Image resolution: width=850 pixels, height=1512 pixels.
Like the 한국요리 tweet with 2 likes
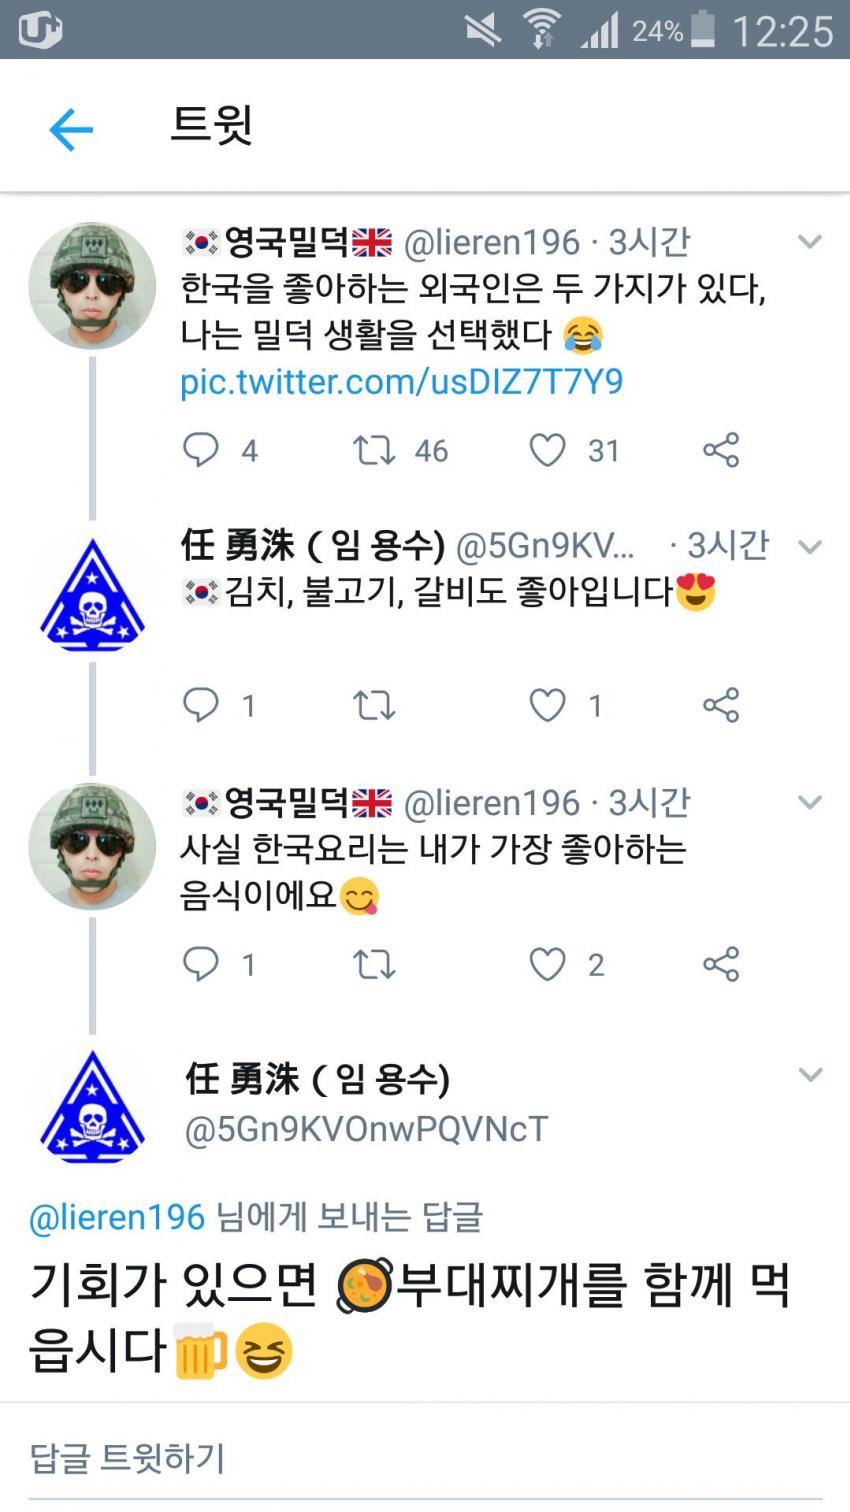coord(547,964)
